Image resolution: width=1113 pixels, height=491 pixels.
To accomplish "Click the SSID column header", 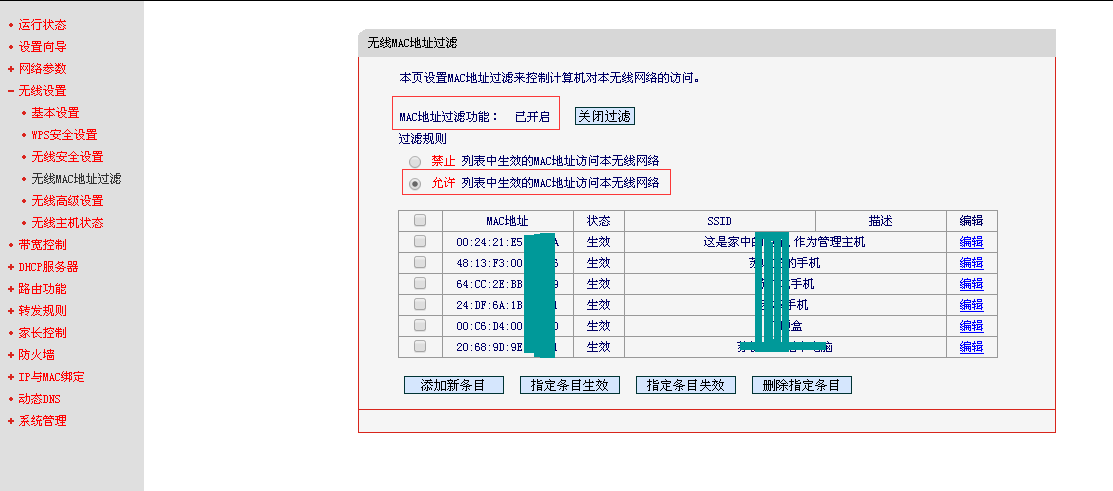I will pos(719,221).
